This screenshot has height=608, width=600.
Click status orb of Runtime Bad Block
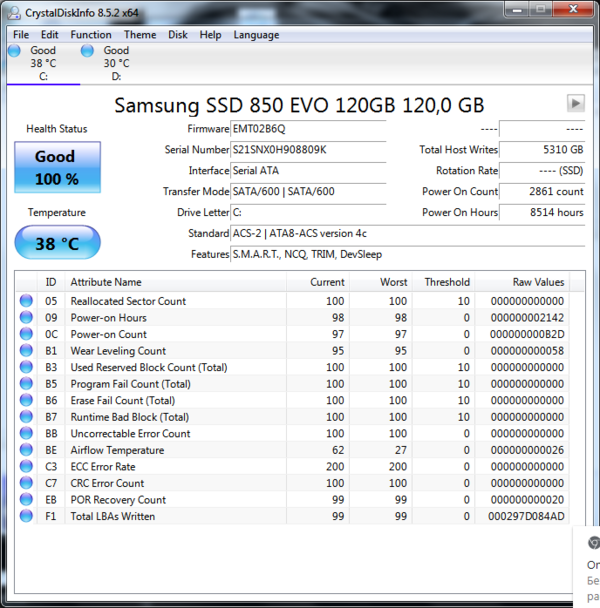coord(26,417)
